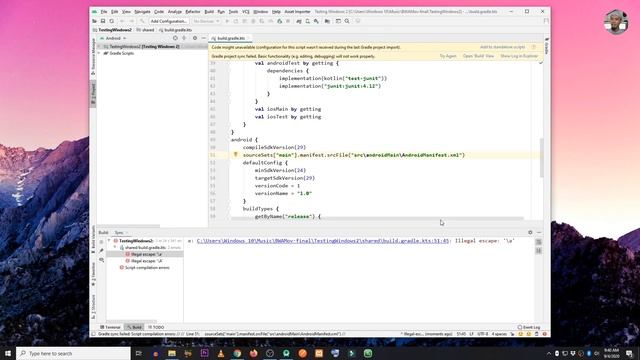Open the Build menu
640x360 pixels.
point(209,11)
